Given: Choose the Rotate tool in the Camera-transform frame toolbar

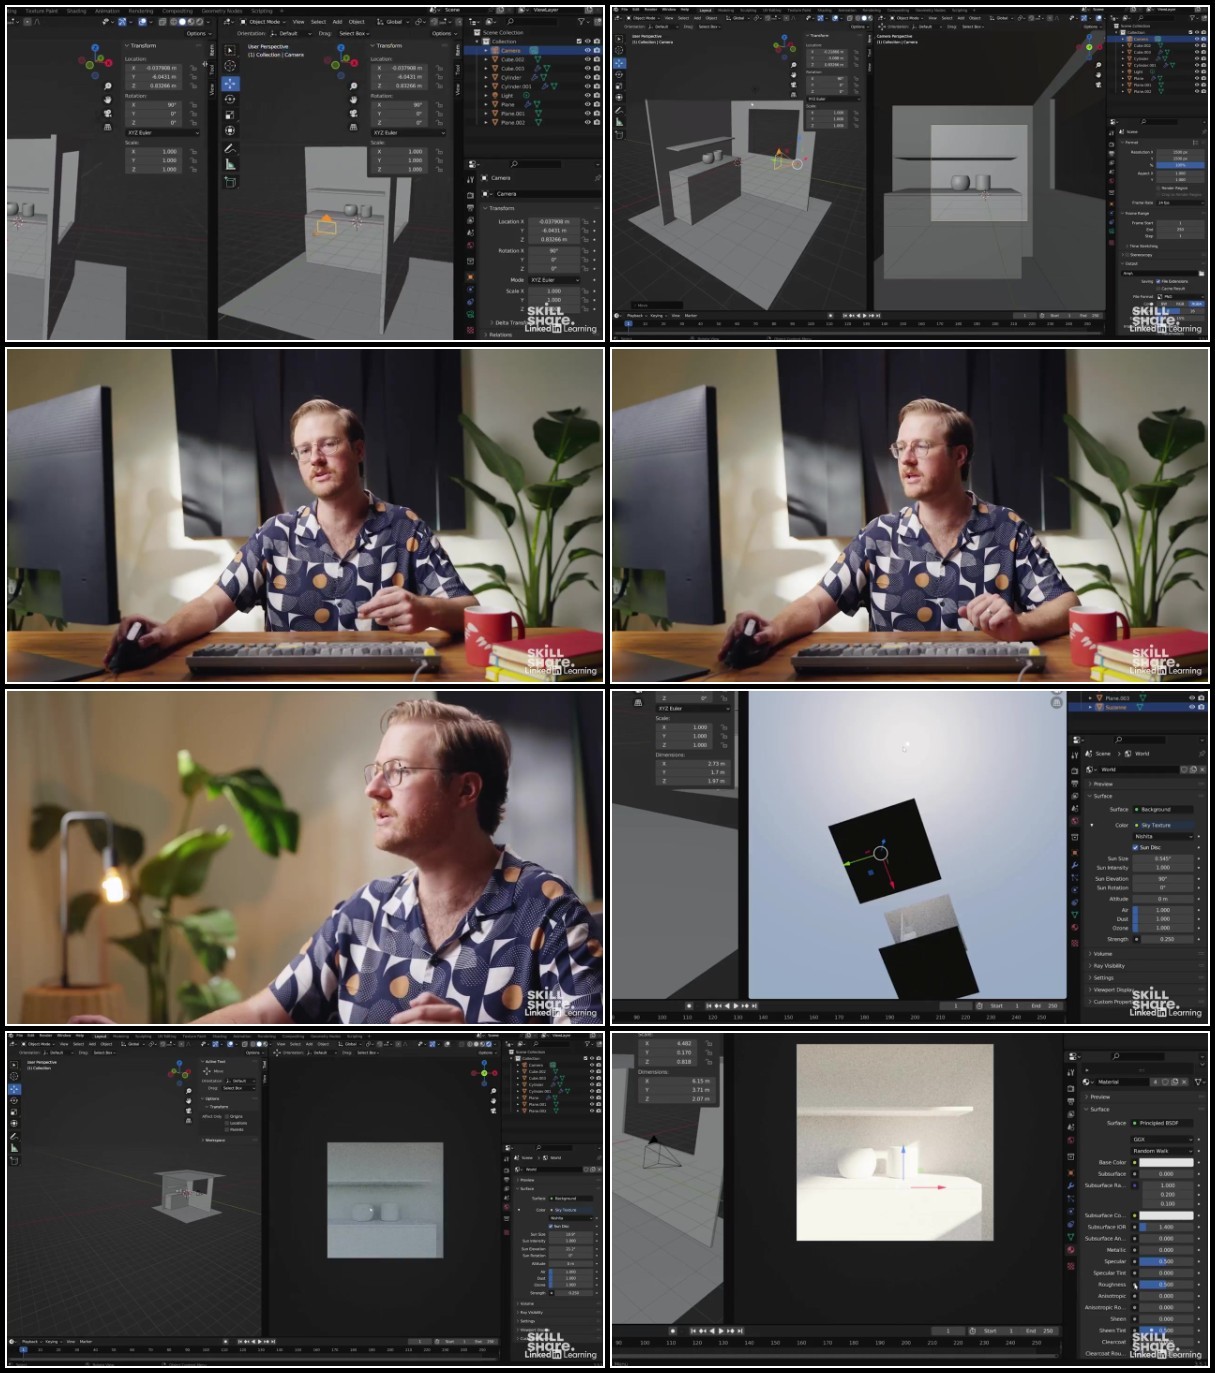Looking at the screenshot, I should pos(230,99).
